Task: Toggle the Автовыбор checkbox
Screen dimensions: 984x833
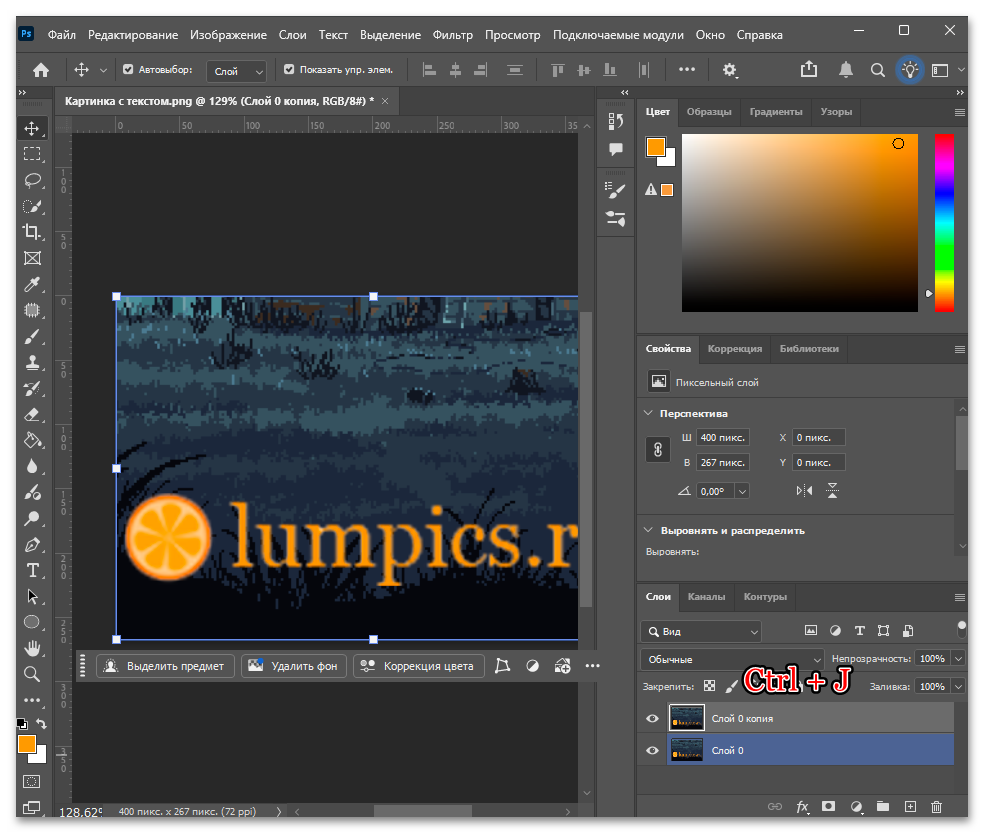Action: 128,70
